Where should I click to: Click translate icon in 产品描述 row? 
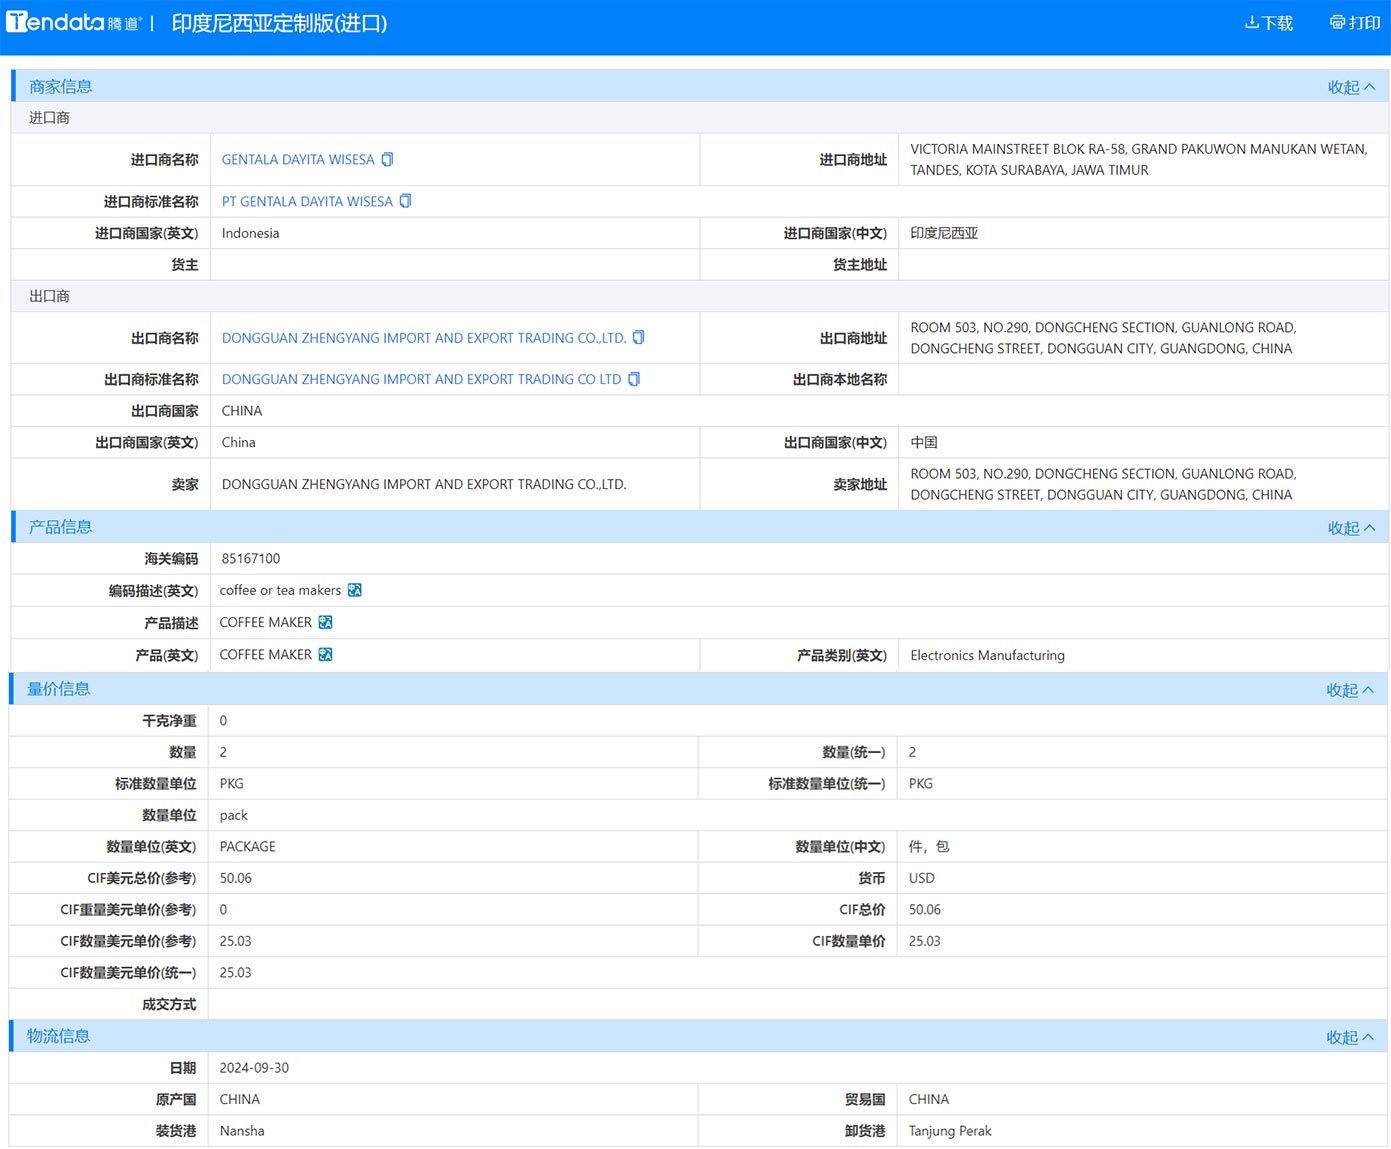click(325, 623)
